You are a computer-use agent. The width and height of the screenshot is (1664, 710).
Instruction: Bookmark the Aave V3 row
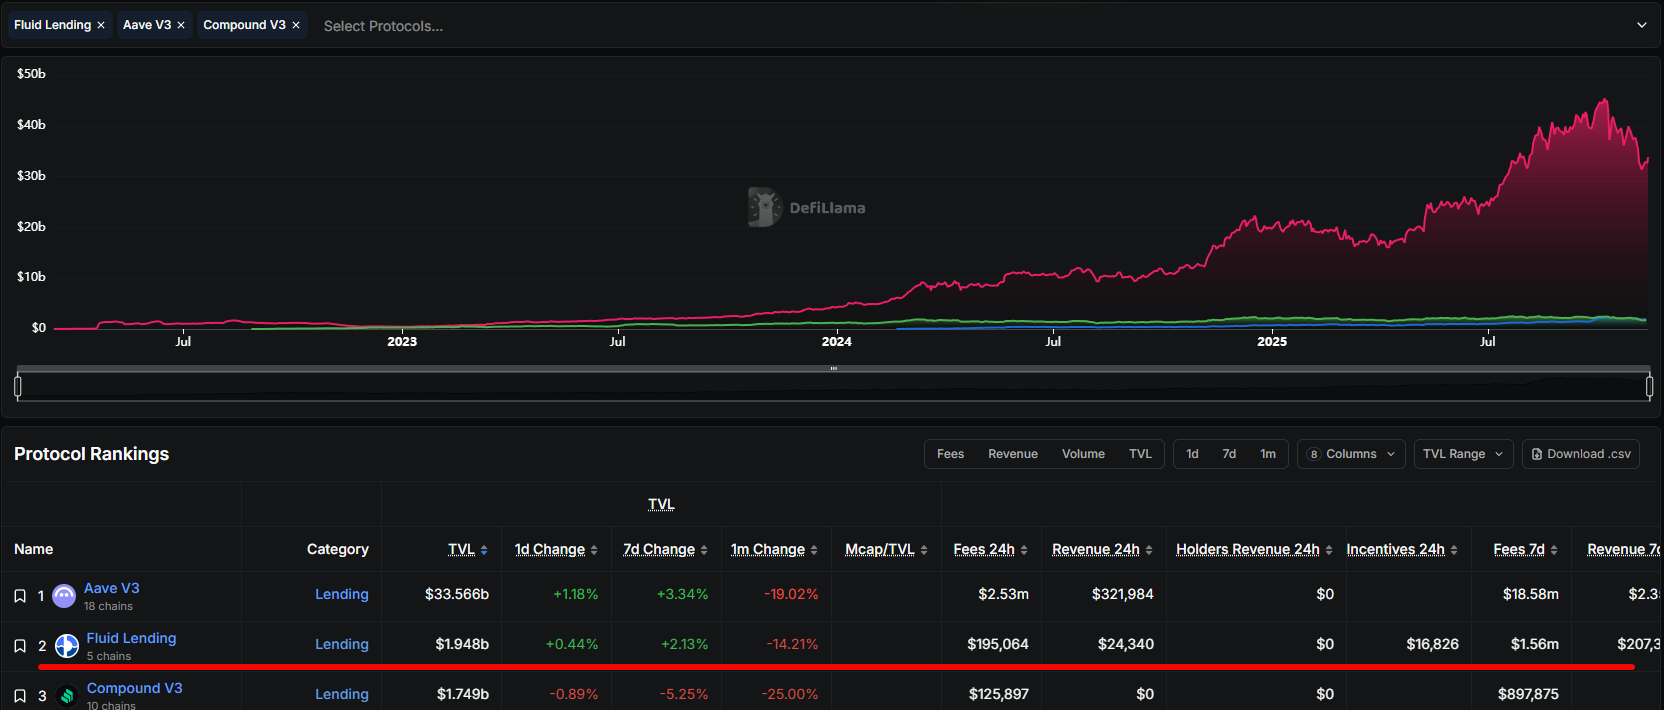point(20,596)
